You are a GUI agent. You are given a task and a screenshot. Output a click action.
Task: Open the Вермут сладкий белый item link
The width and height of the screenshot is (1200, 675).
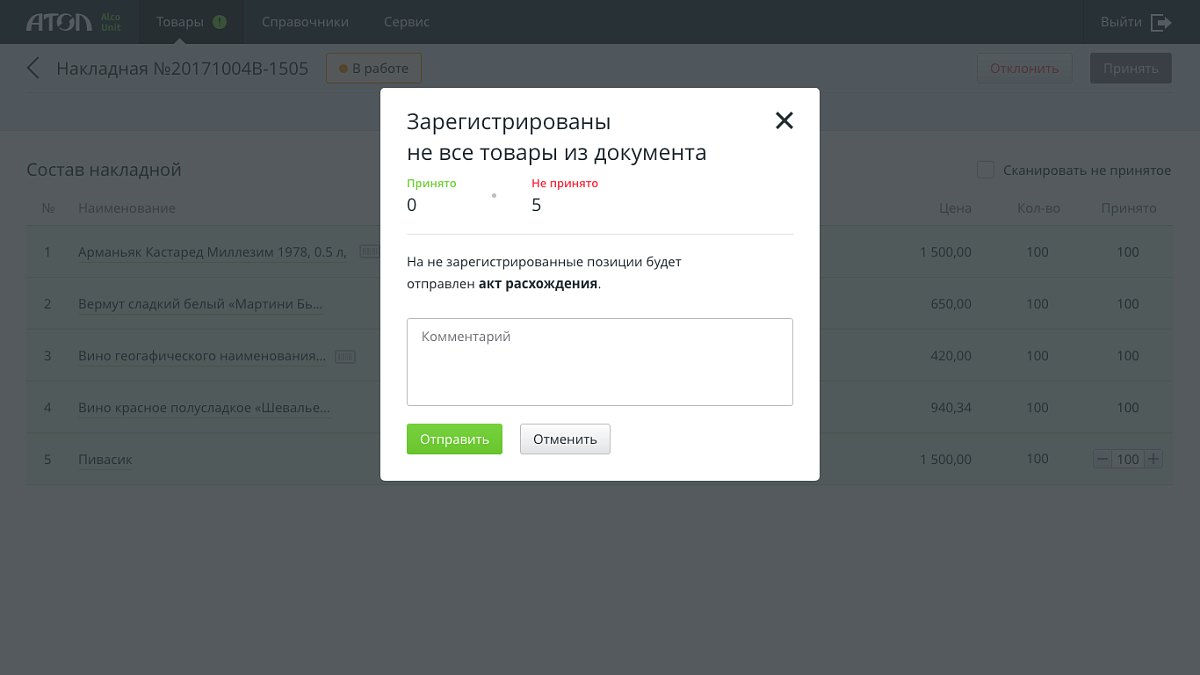200,304
